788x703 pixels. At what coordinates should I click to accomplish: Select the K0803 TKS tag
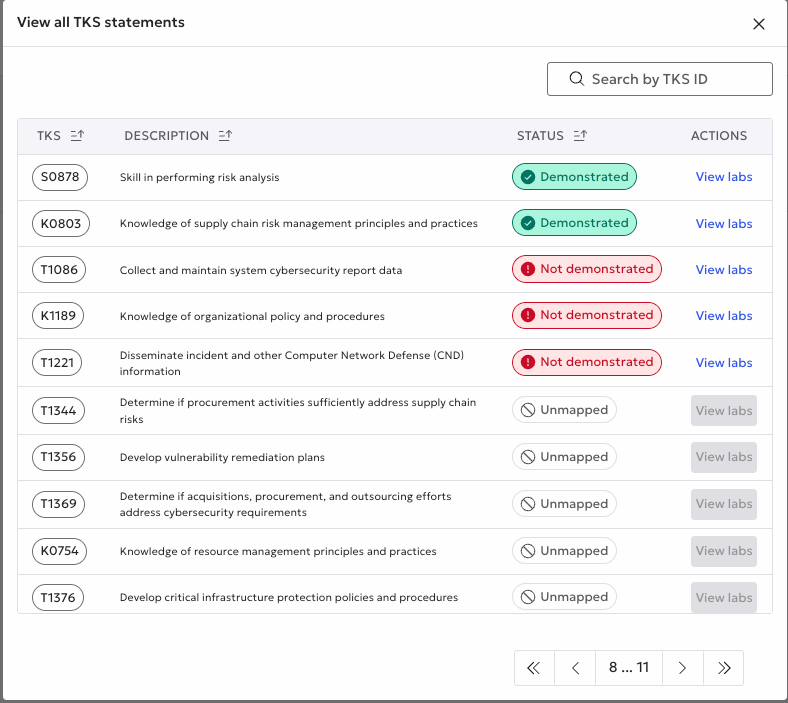(61, 224)
